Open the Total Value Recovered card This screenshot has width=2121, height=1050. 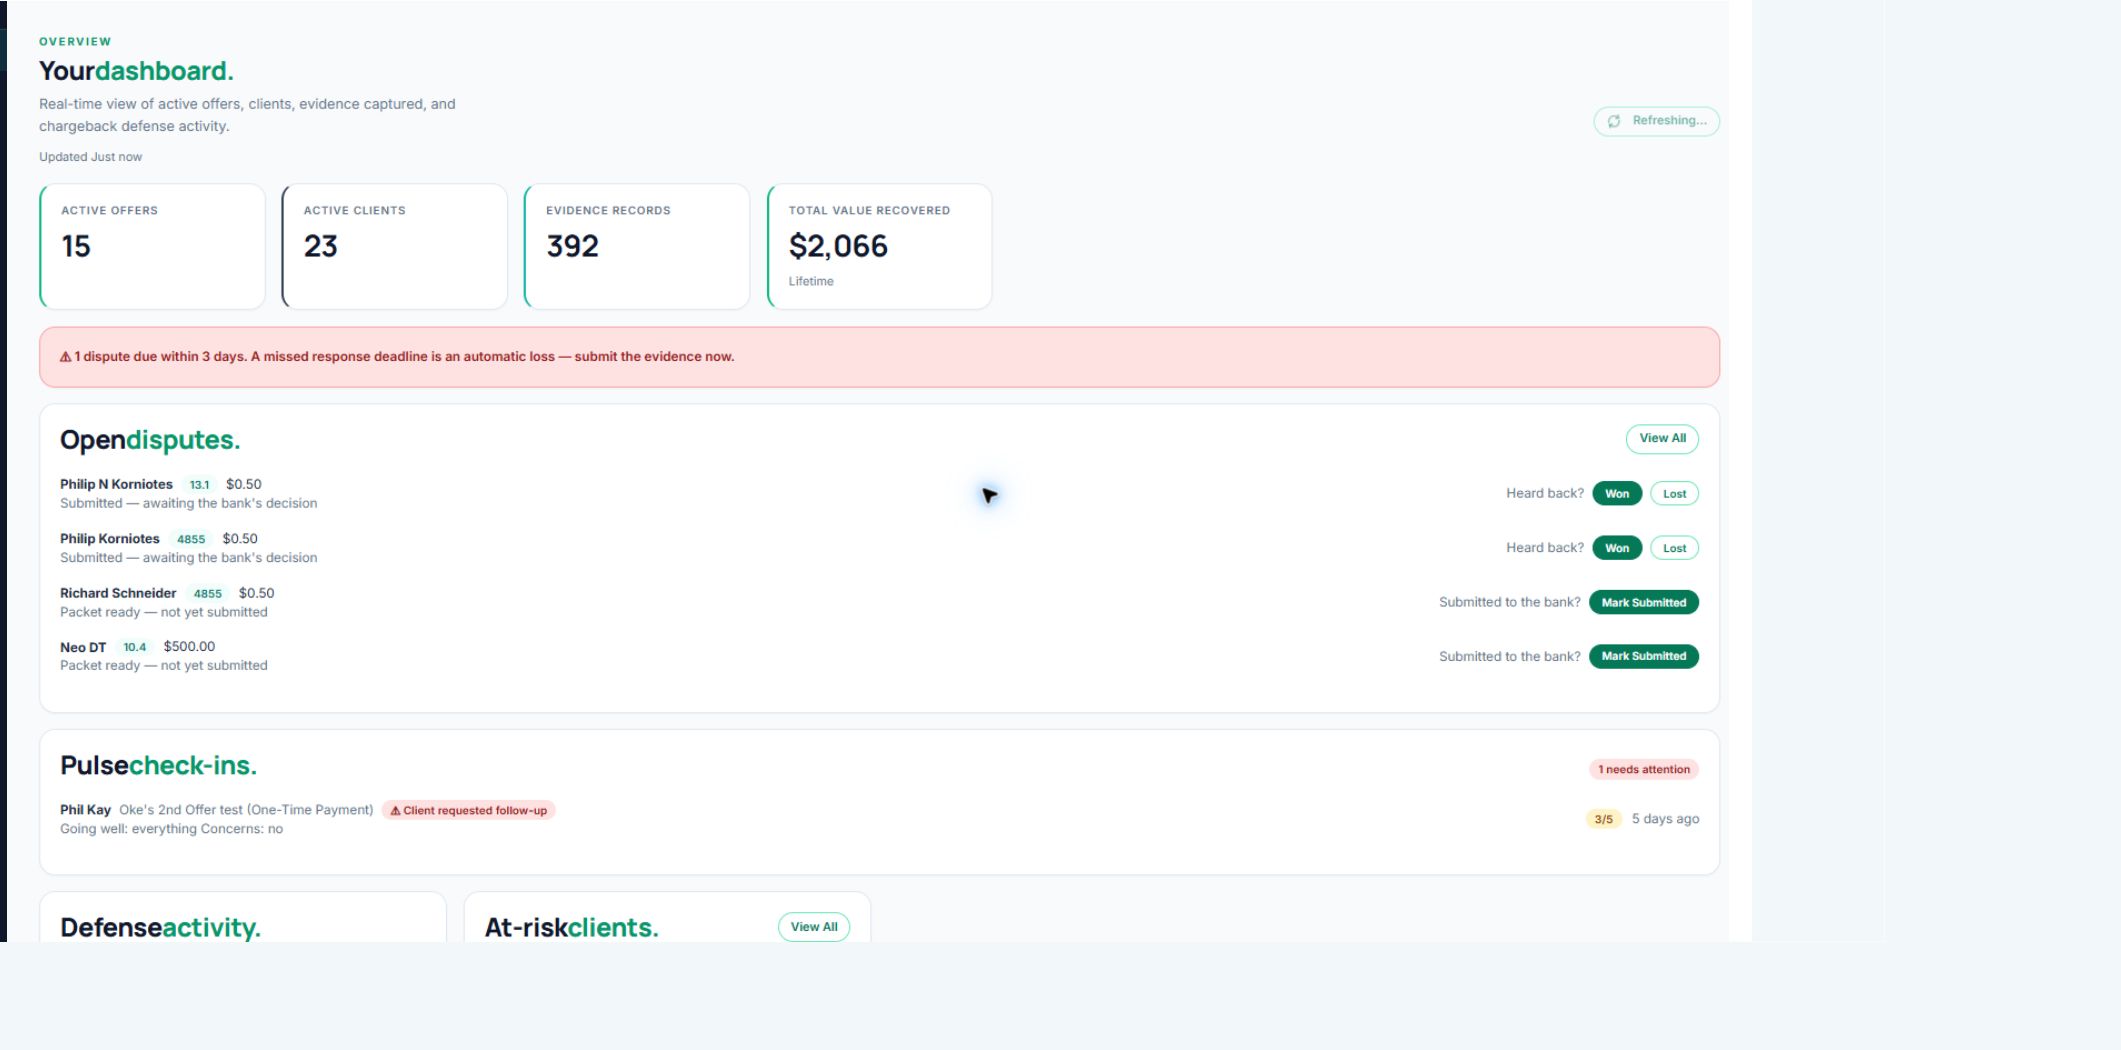tap(879, 246)
